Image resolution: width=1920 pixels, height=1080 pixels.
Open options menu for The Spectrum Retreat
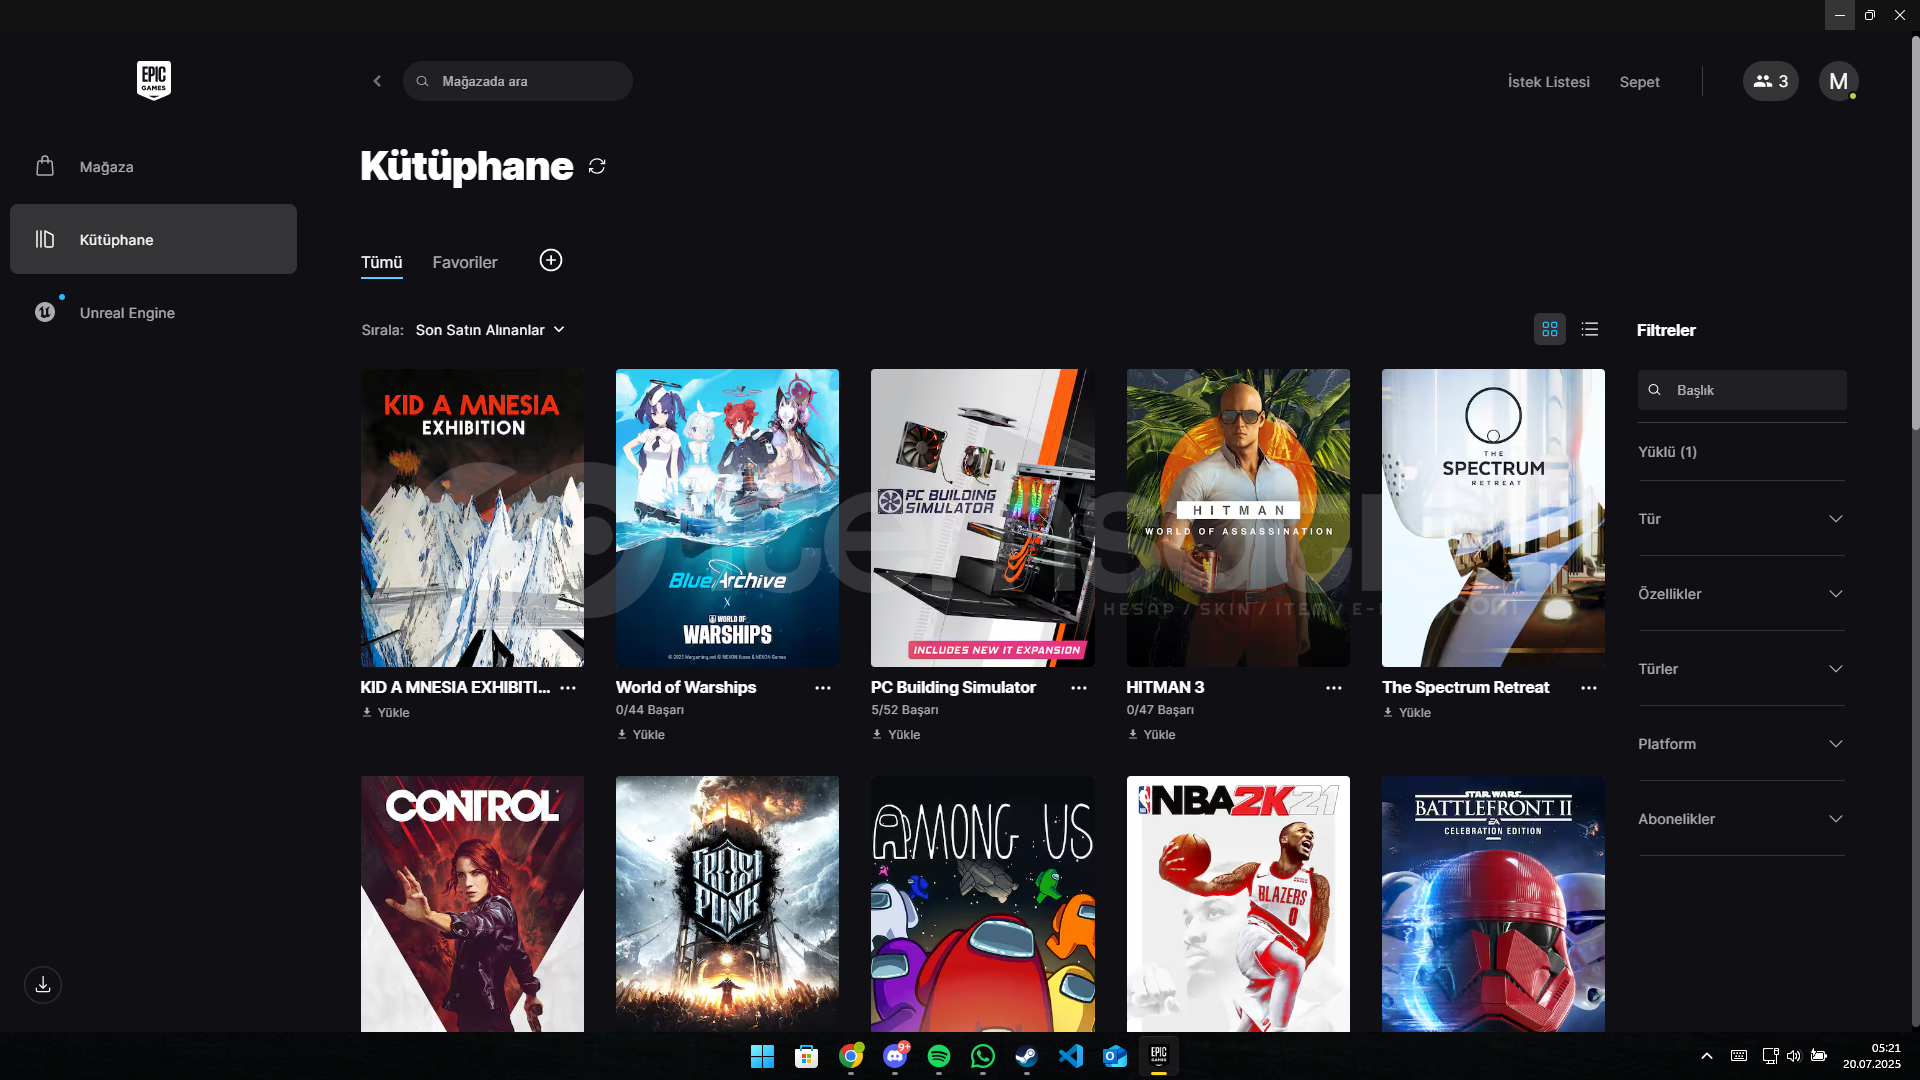(x=1589, y=688)
